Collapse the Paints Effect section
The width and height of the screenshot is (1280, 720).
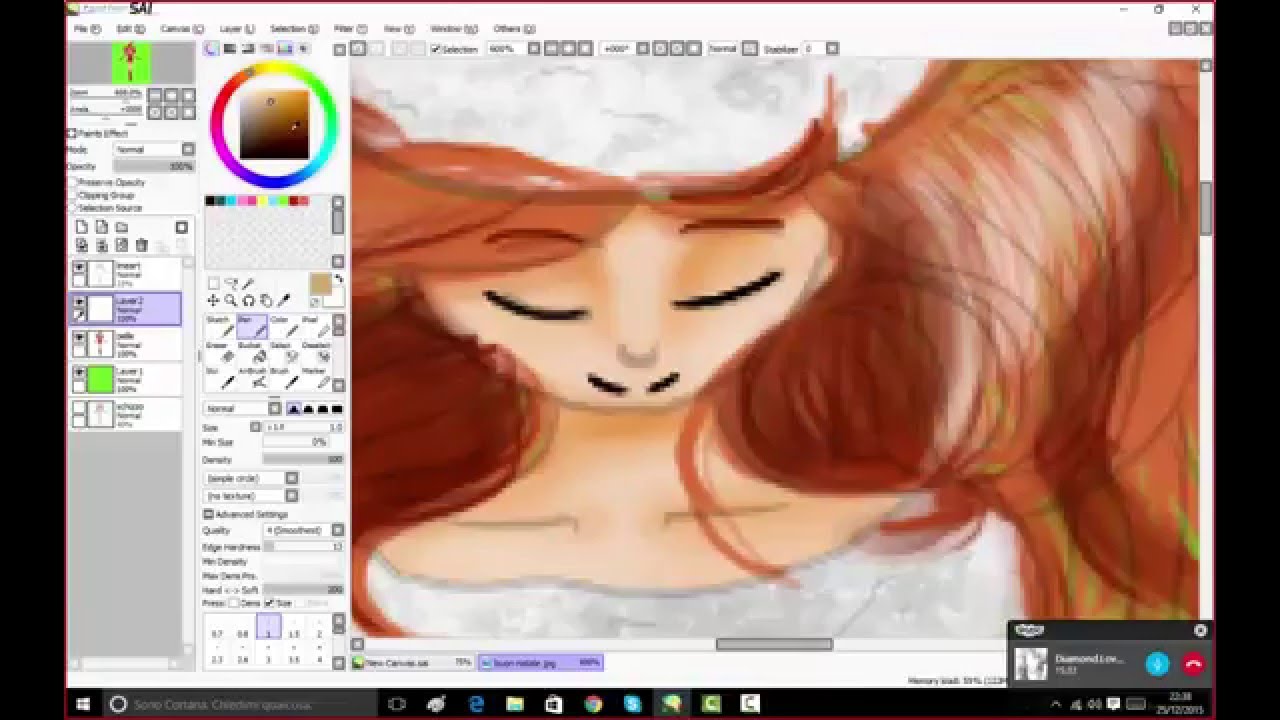72,133
